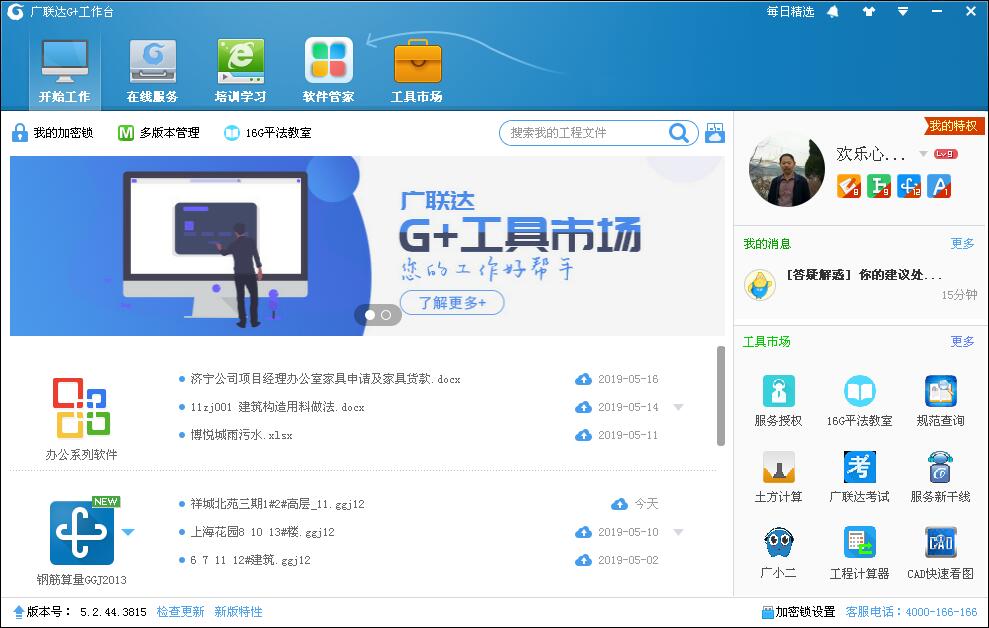Open the 开始工作 tab
Image resolution: width=989 pixels, height=628 pixels.
(64, 71)
